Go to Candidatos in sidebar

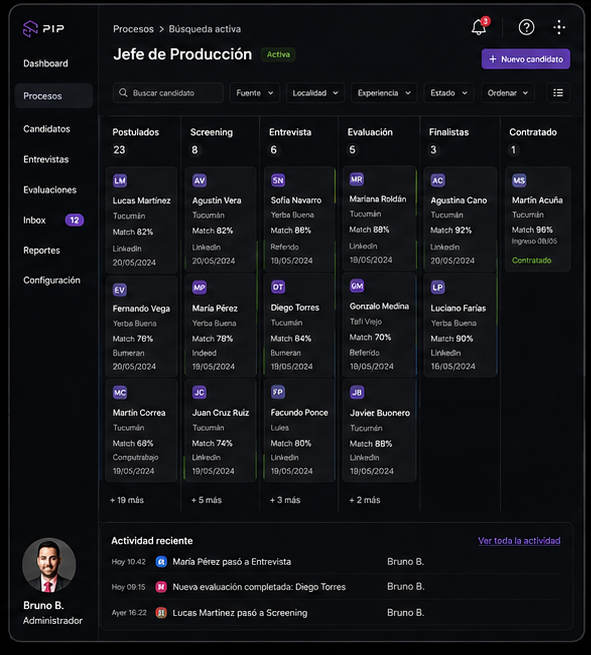click(x=47, y=129)
